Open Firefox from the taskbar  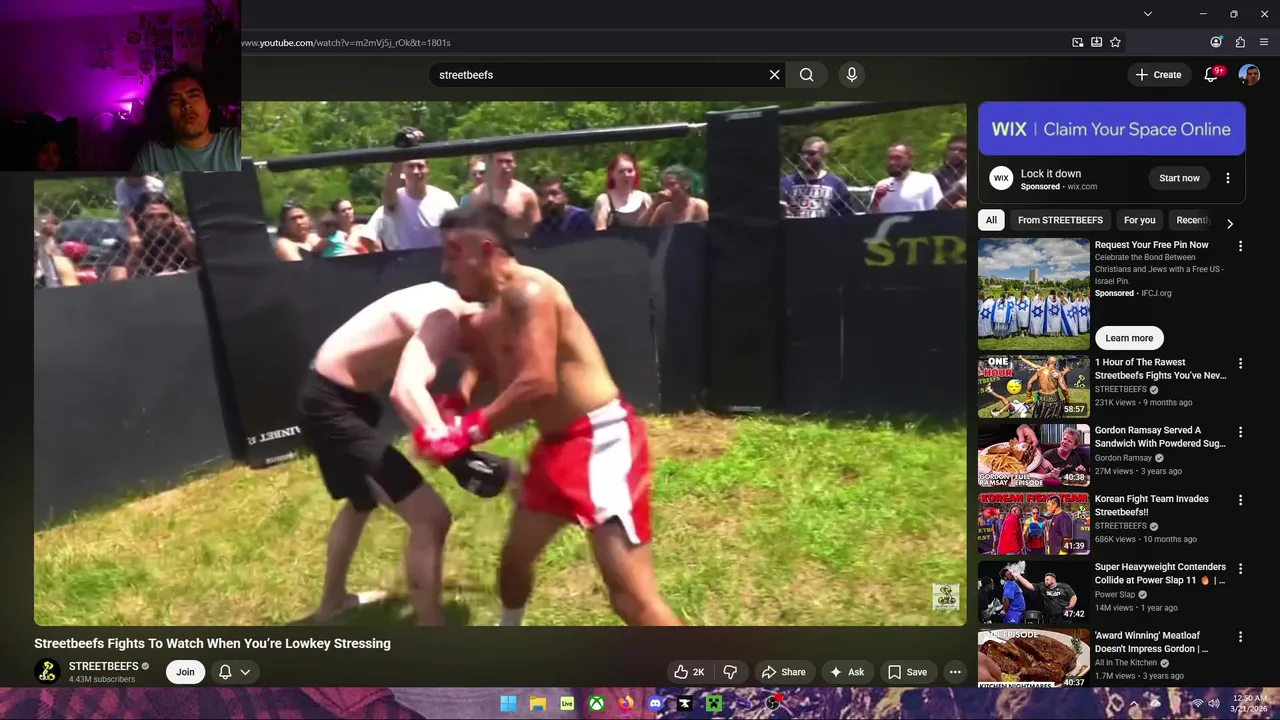click(626, 704)
